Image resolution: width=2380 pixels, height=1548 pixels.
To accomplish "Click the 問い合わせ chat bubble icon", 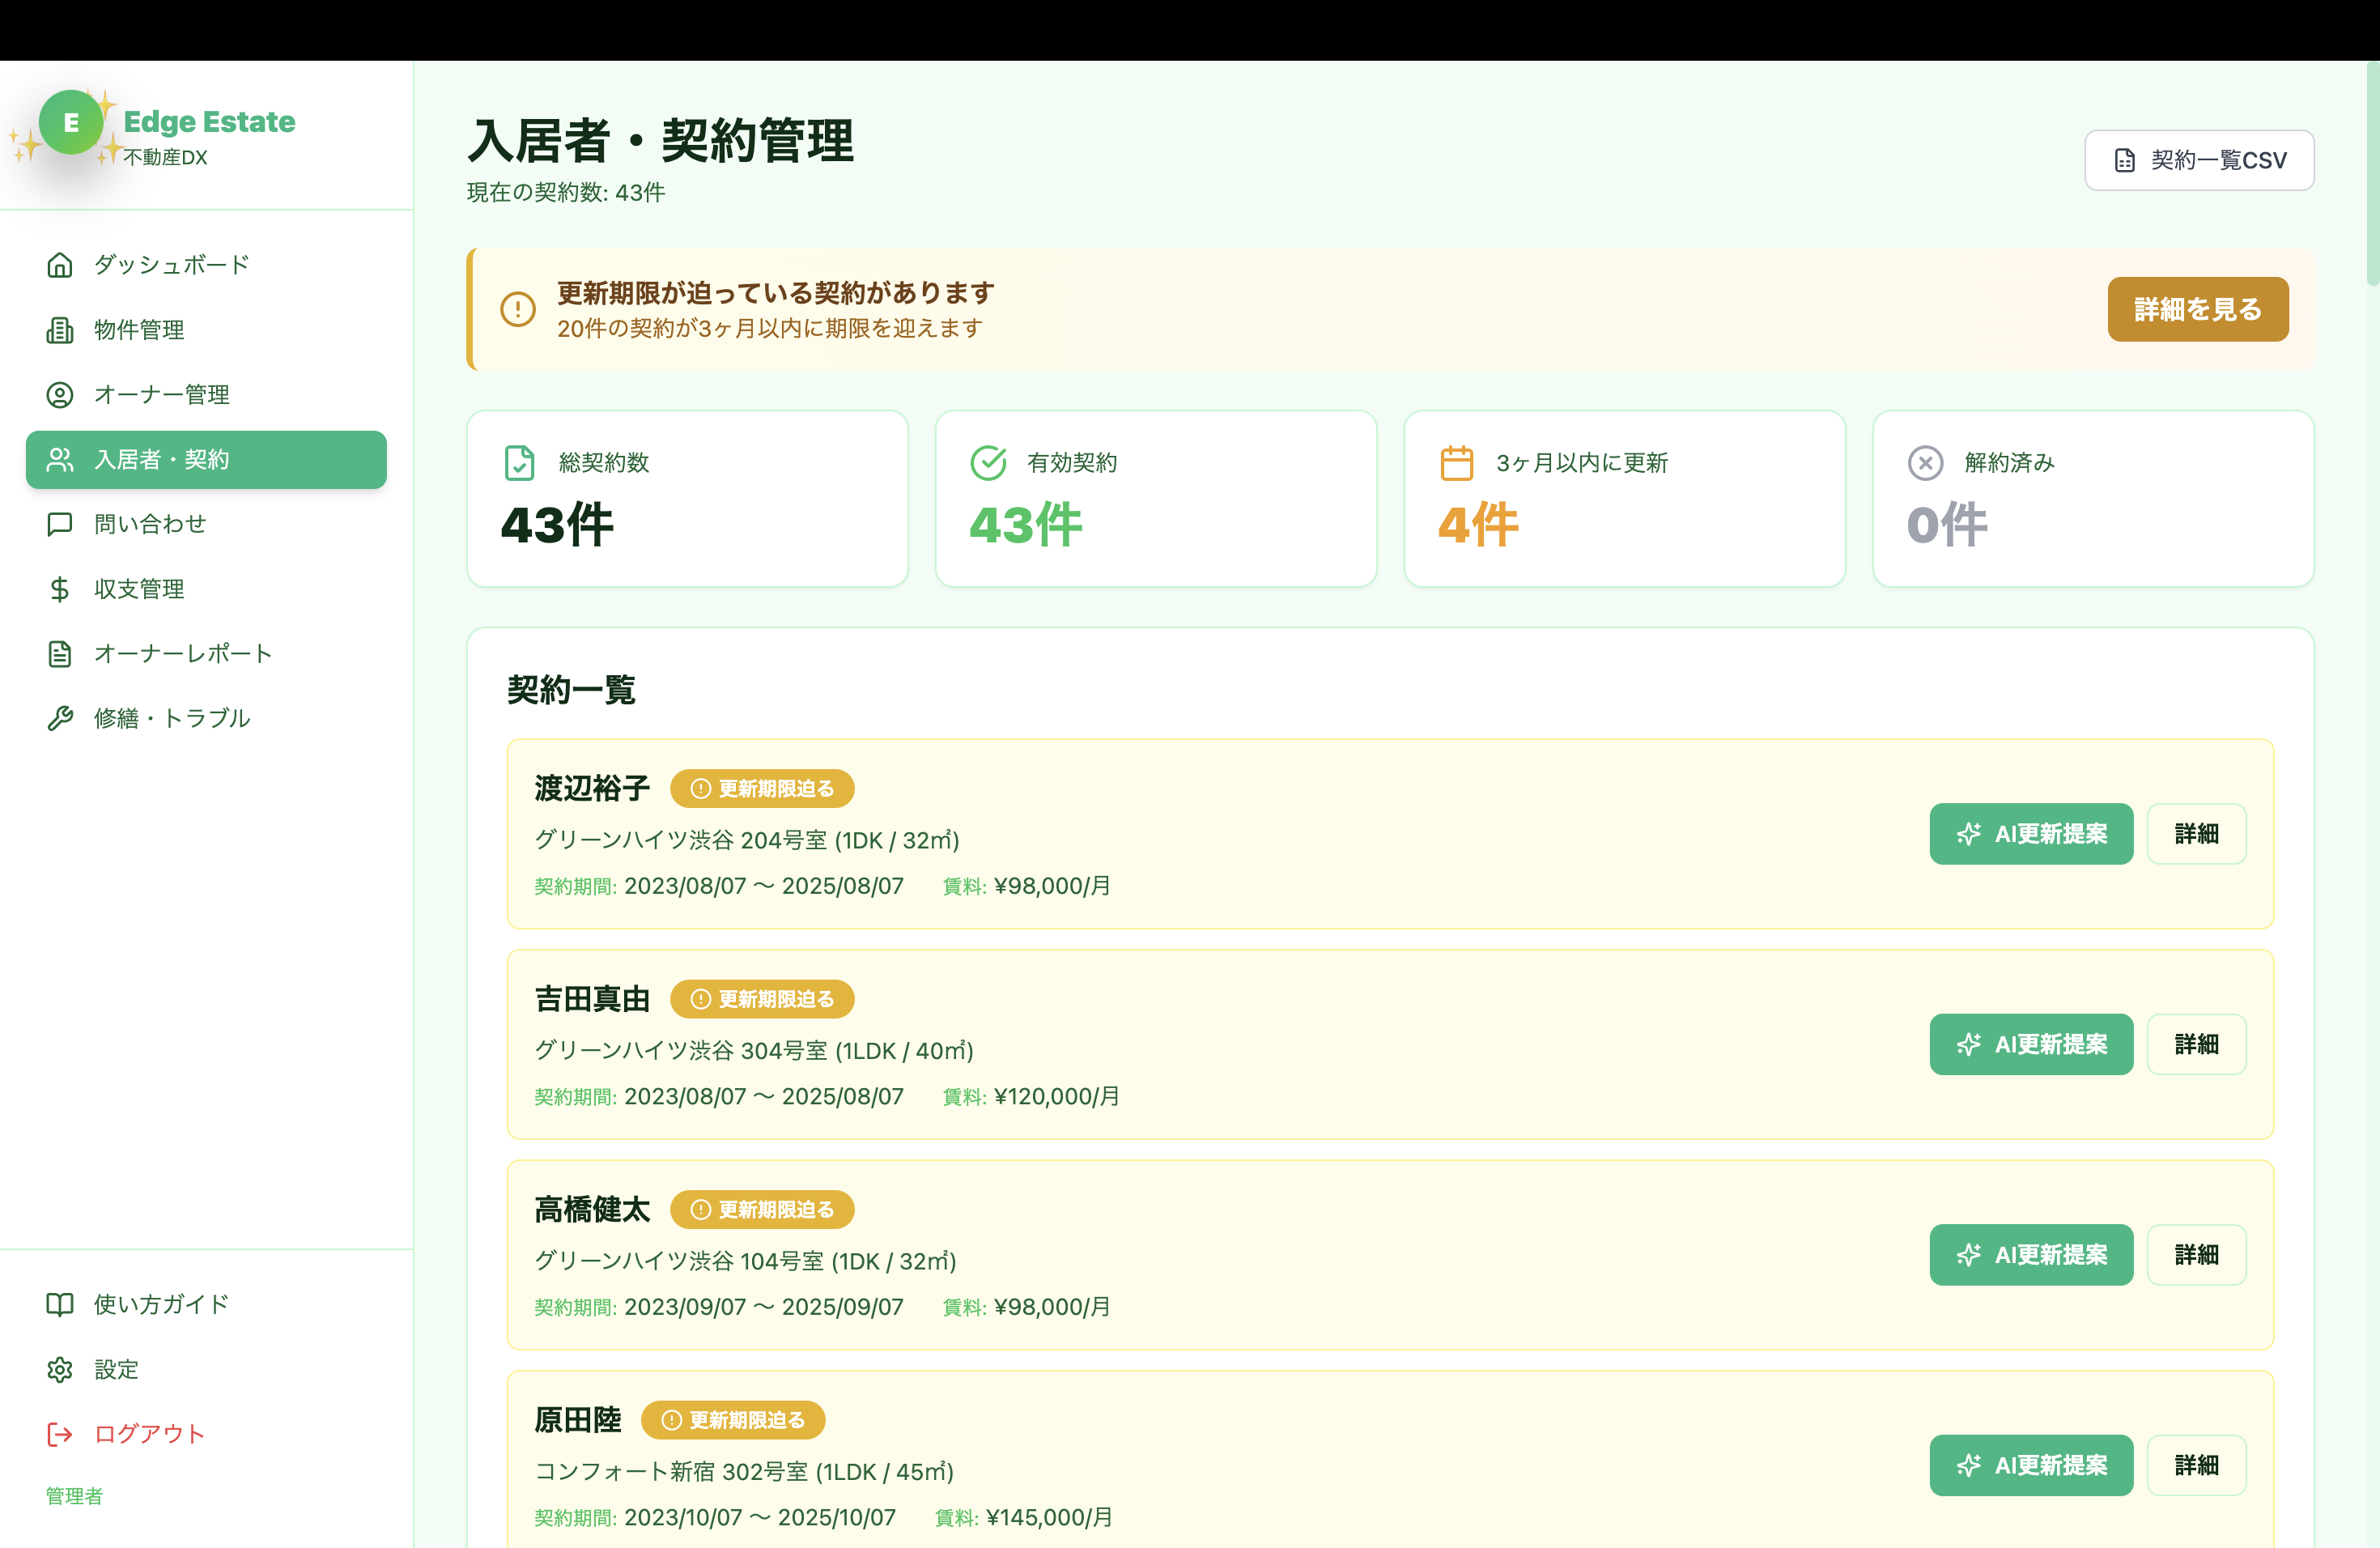I will click(x=60, y=524).
